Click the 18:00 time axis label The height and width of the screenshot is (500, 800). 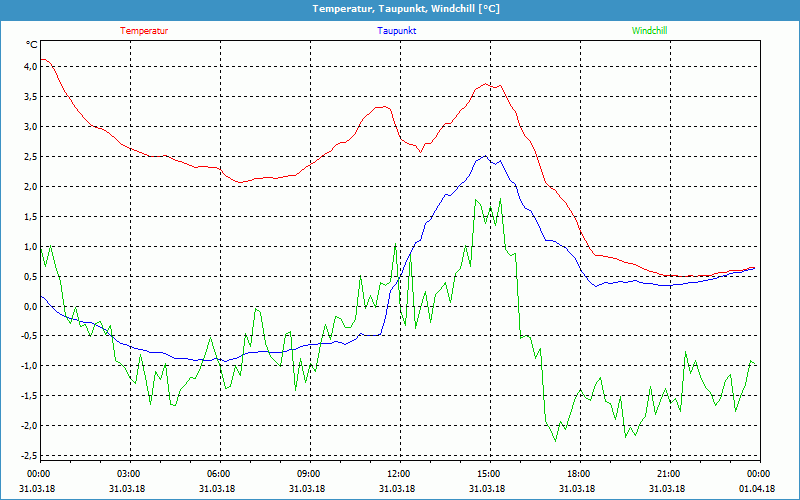pyautogui.click(x=579, y=474)
